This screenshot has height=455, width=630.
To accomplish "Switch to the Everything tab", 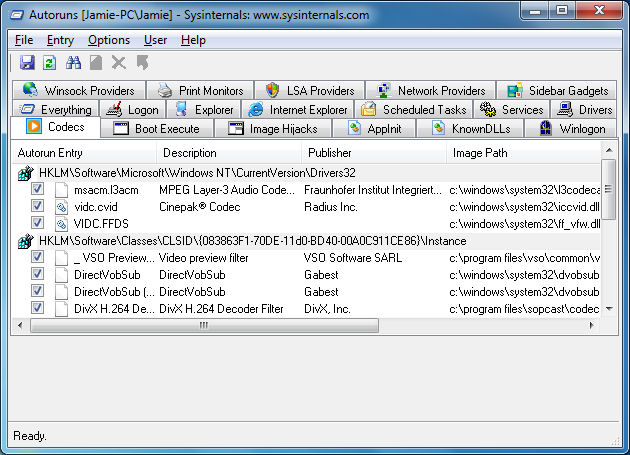I will (55, 109).
